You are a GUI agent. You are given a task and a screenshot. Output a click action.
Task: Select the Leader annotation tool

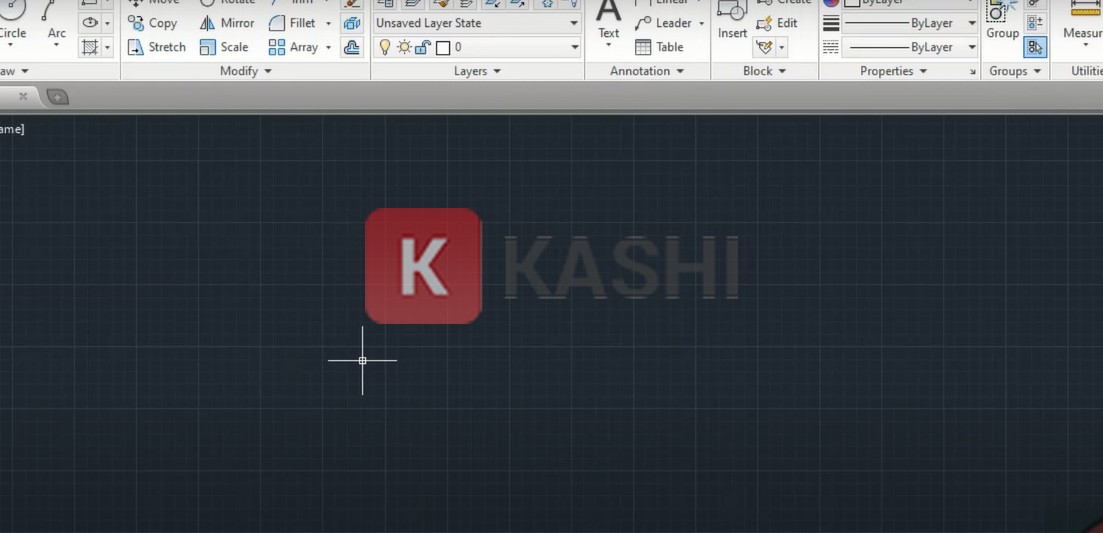point(663,23)
